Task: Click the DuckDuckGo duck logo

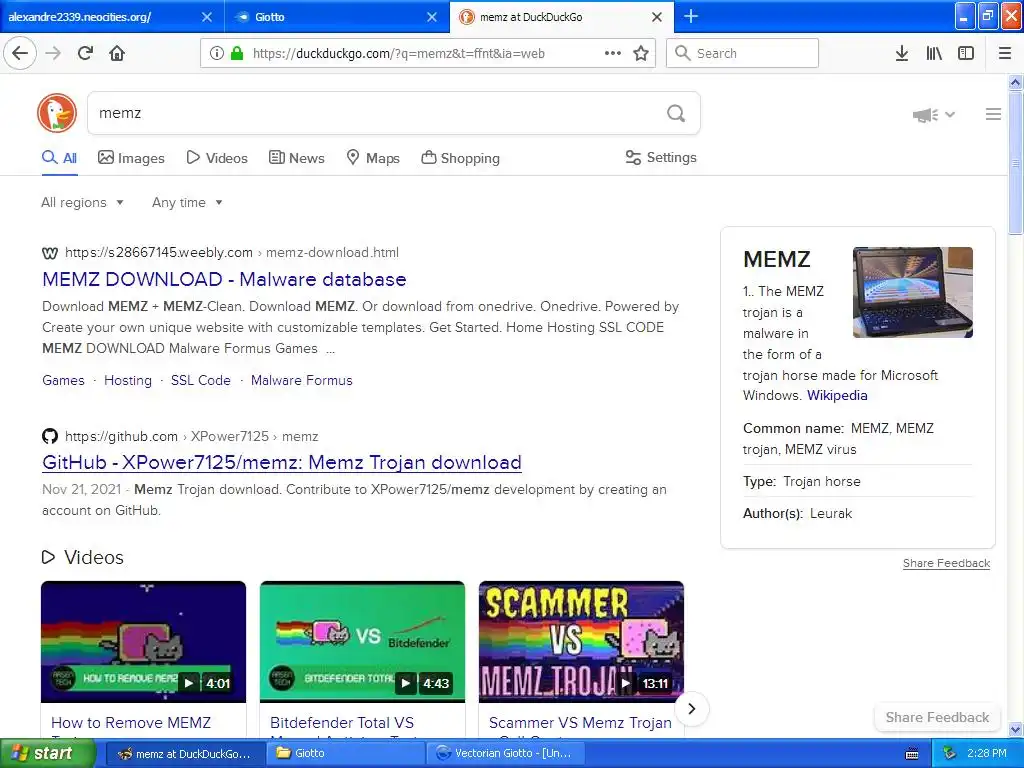Action: 57,113
